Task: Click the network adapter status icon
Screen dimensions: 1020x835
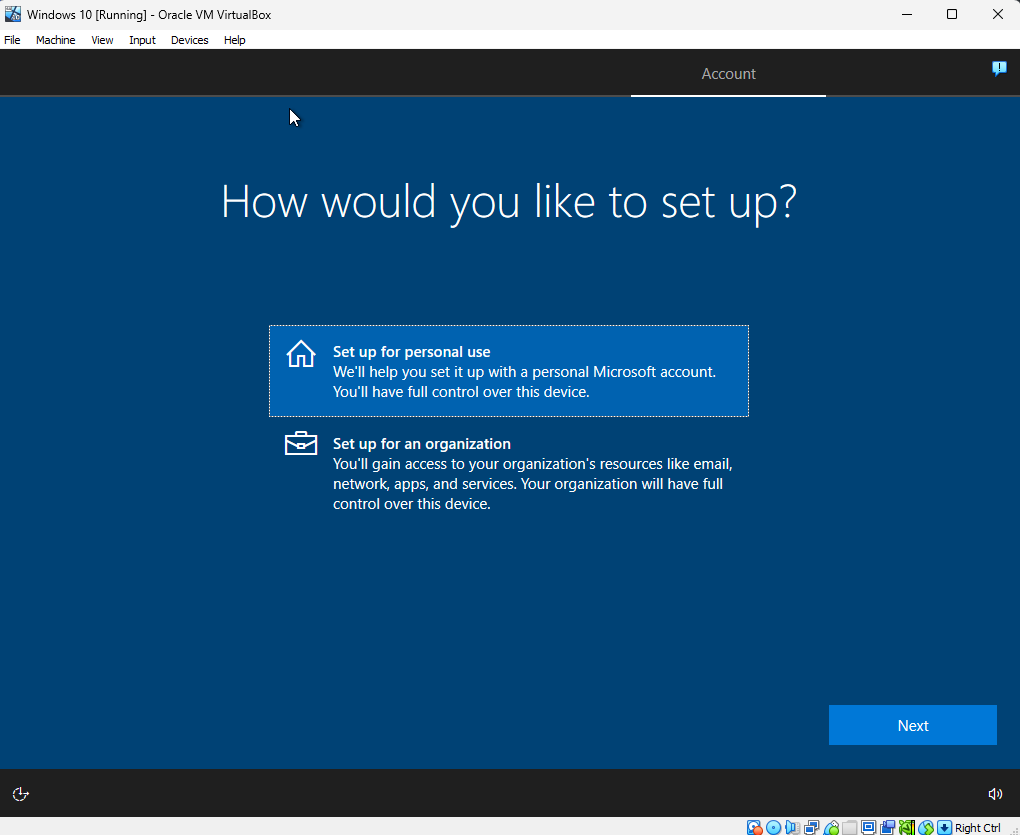Action: coord(812,827)
